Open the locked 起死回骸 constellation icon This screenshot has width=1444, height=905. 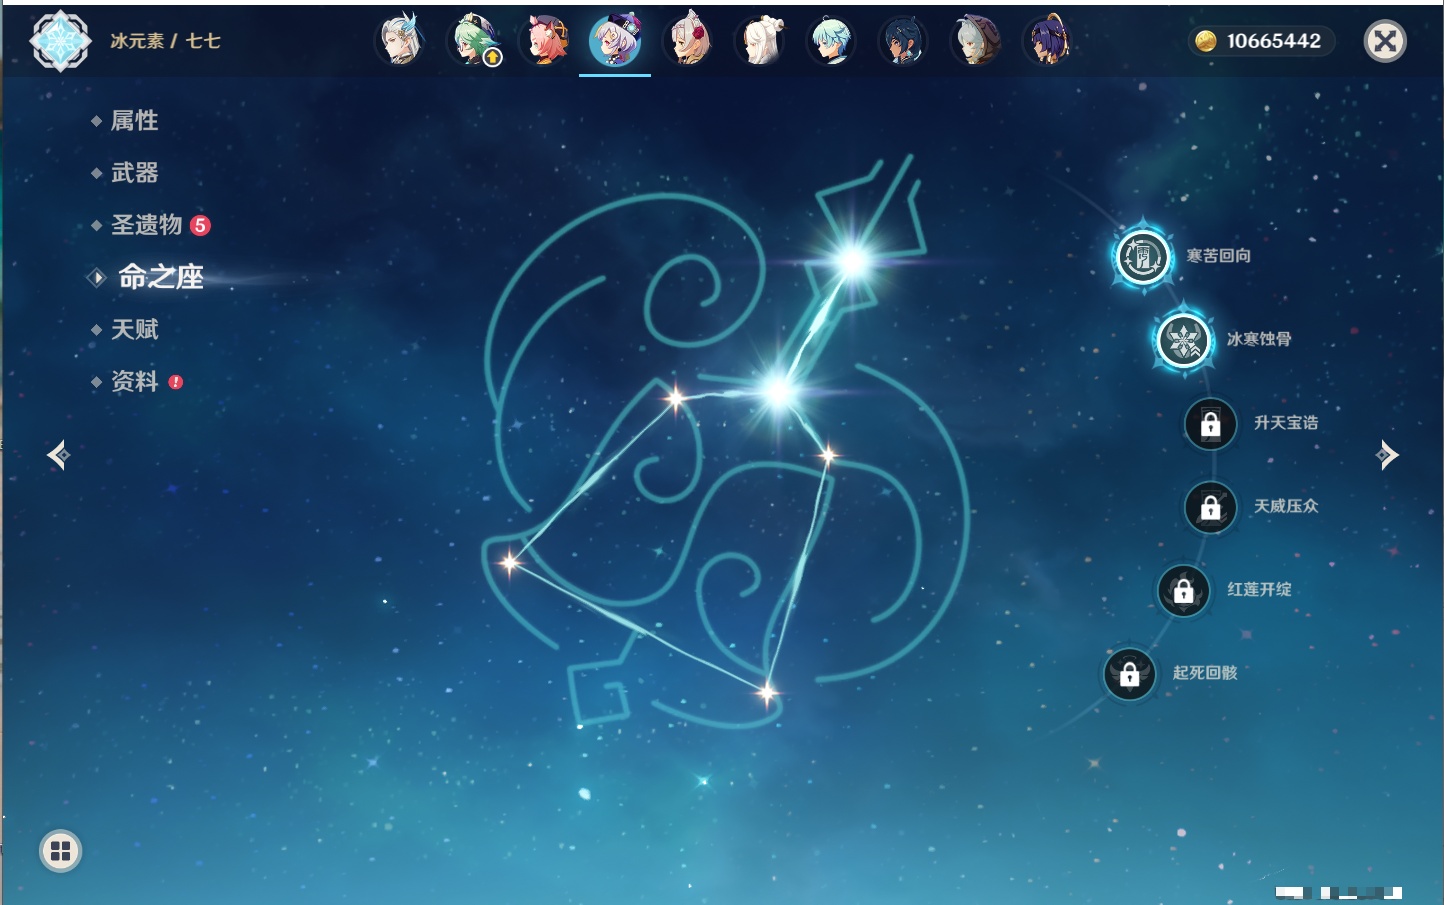1129,674
